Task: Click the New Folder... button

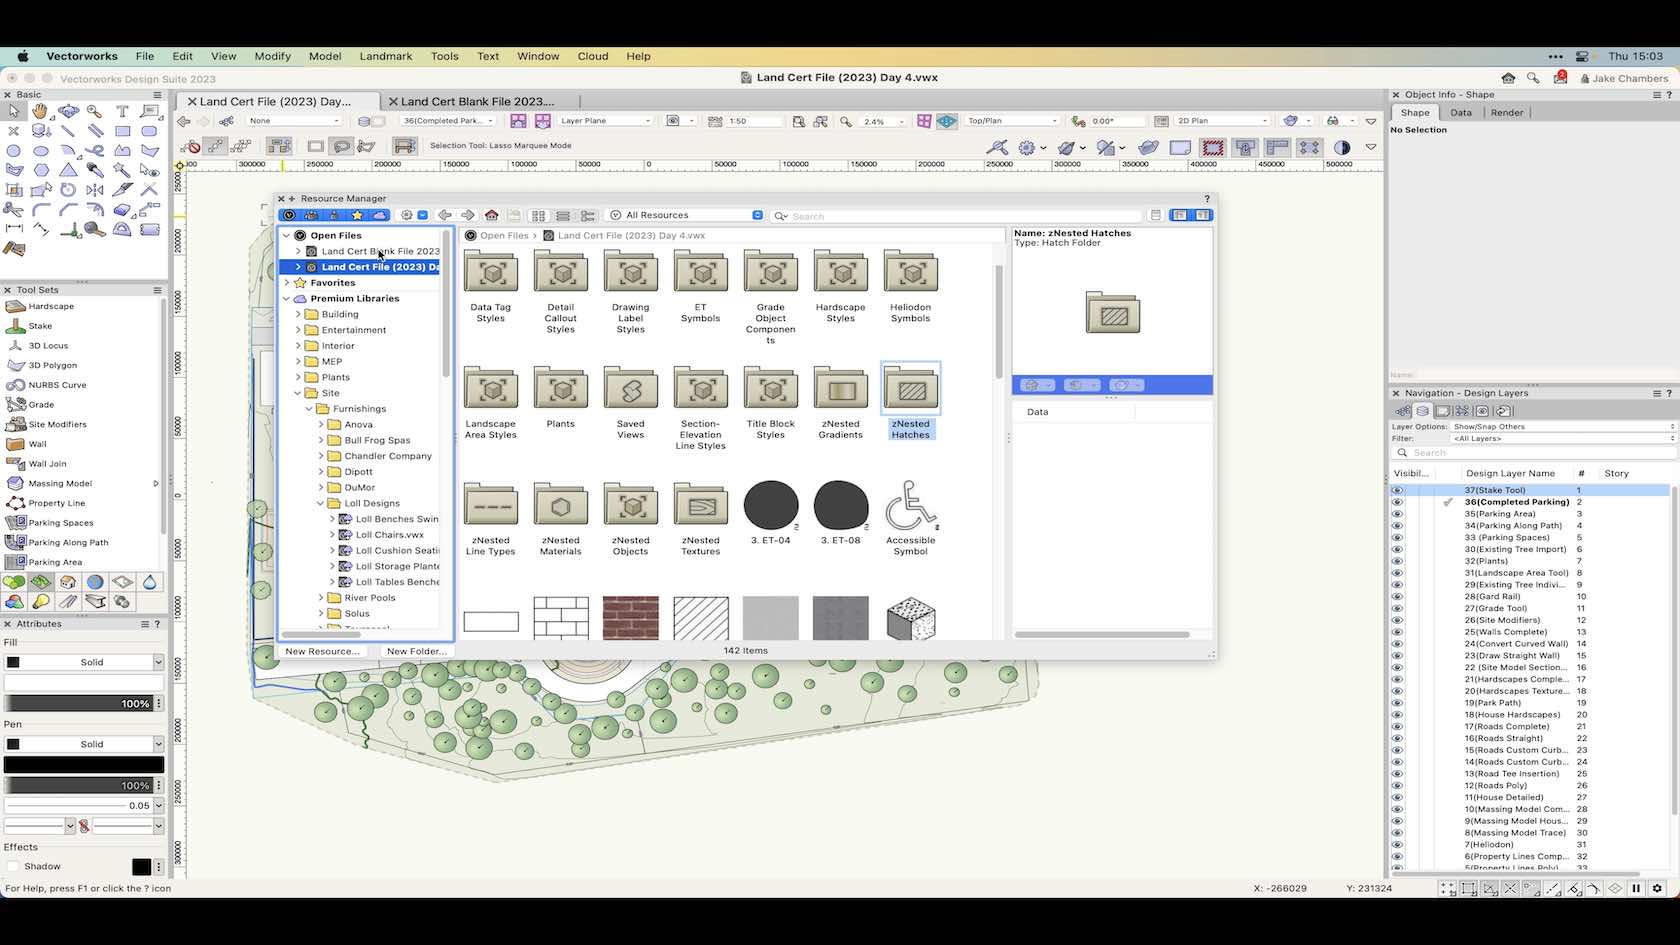Action: (416, 651)
